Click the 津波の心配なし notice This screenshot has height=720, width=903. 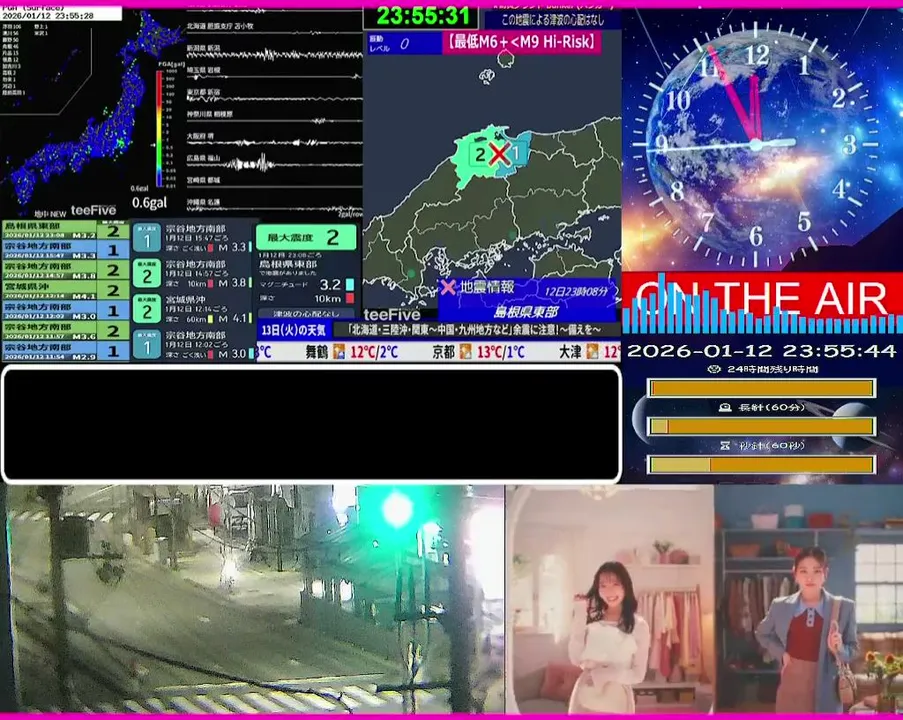(x=306, y=314)
